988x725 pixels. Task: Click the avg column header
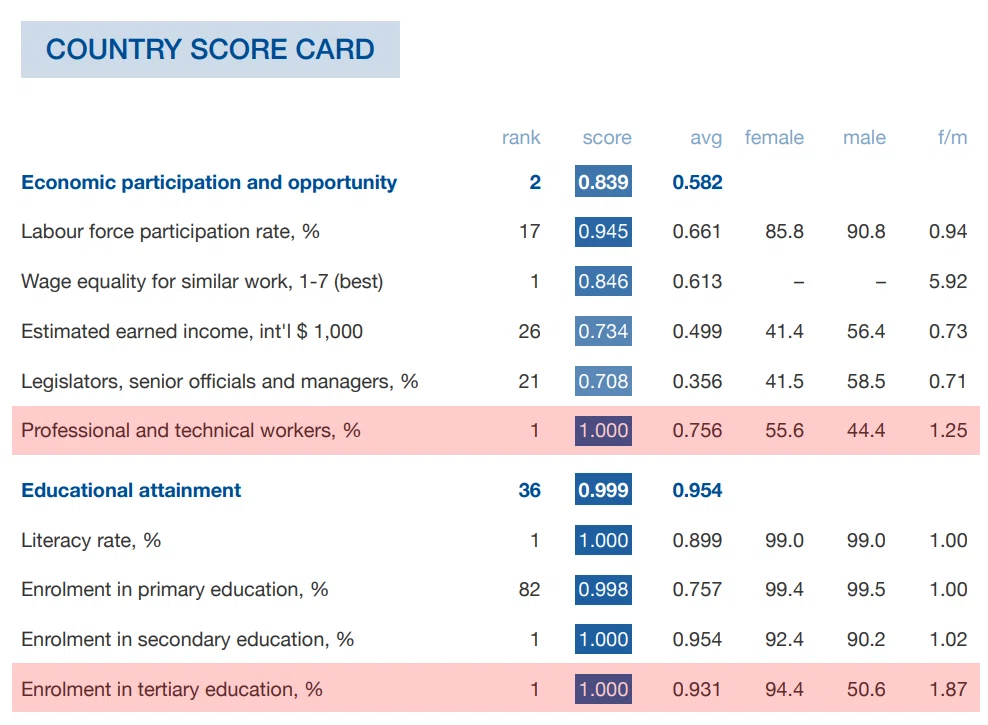[706, 138]
